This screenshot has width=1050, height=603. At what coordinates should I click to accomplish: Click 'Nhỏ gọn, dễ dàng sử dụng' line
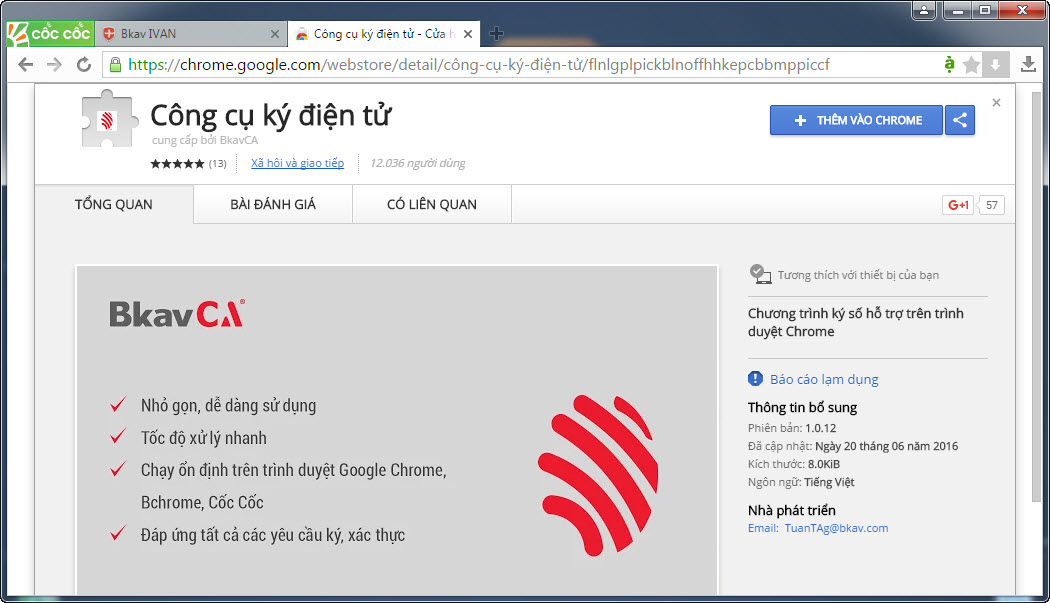point(228,405)
